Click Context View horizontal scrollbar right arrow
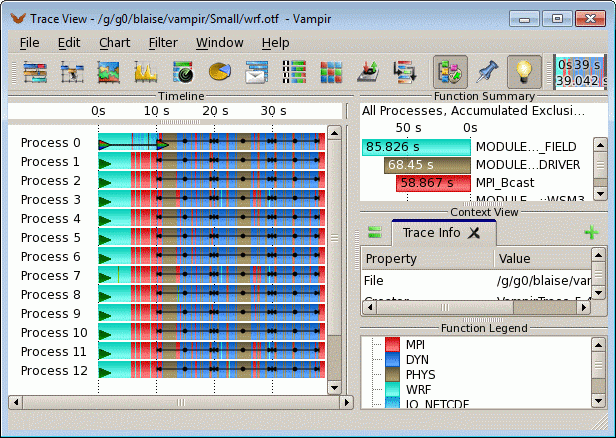The height and width of the screenshot is (438, 616). (584, 307)
